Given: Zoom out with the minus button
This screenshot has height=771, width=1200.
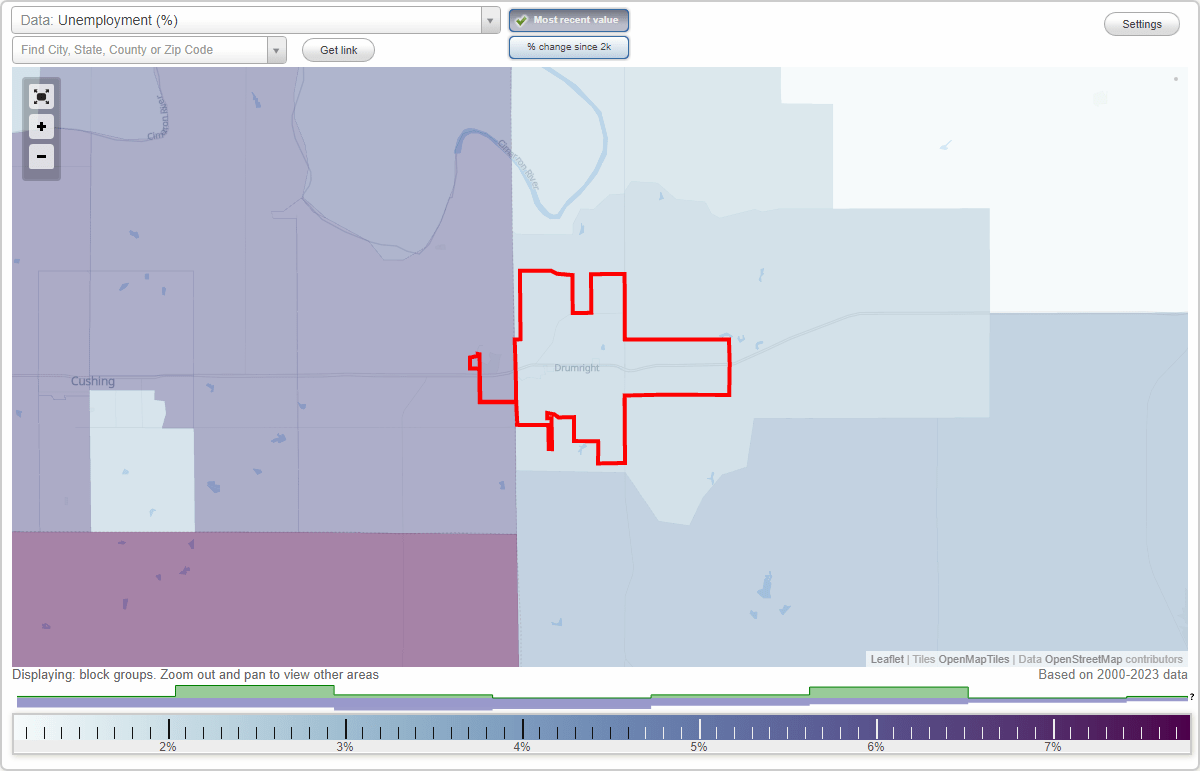Looking at the screenshot, I should [41, 156].
